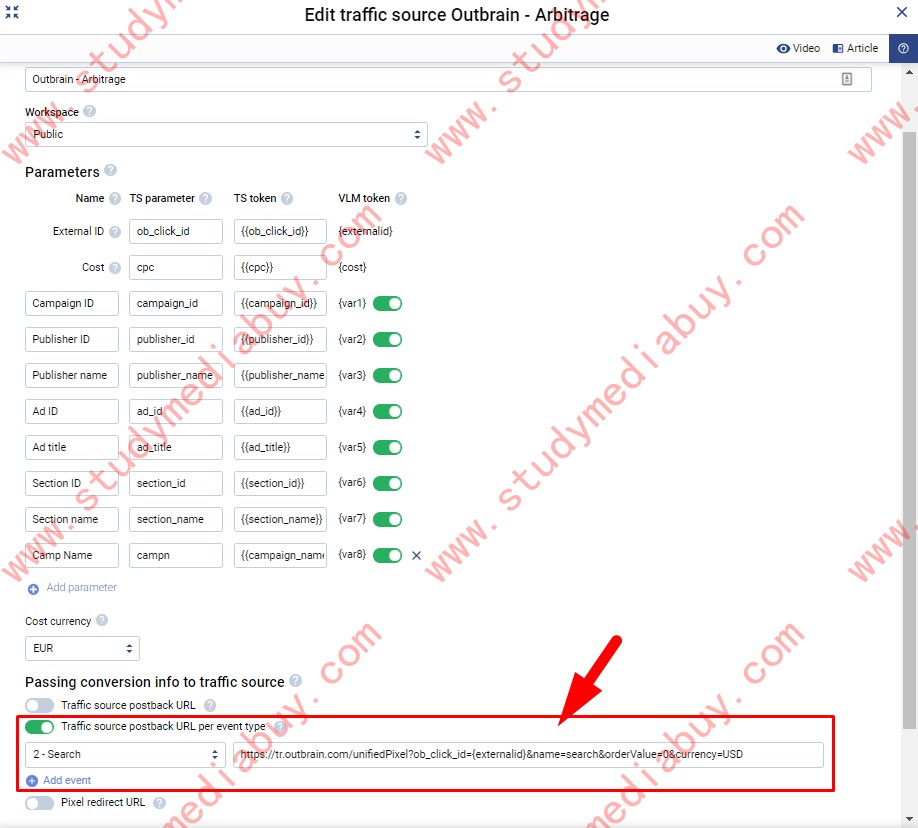This screenshot has height=828, width=918.
Task: Click the Cost currency help icon
Action: [102, 620]
